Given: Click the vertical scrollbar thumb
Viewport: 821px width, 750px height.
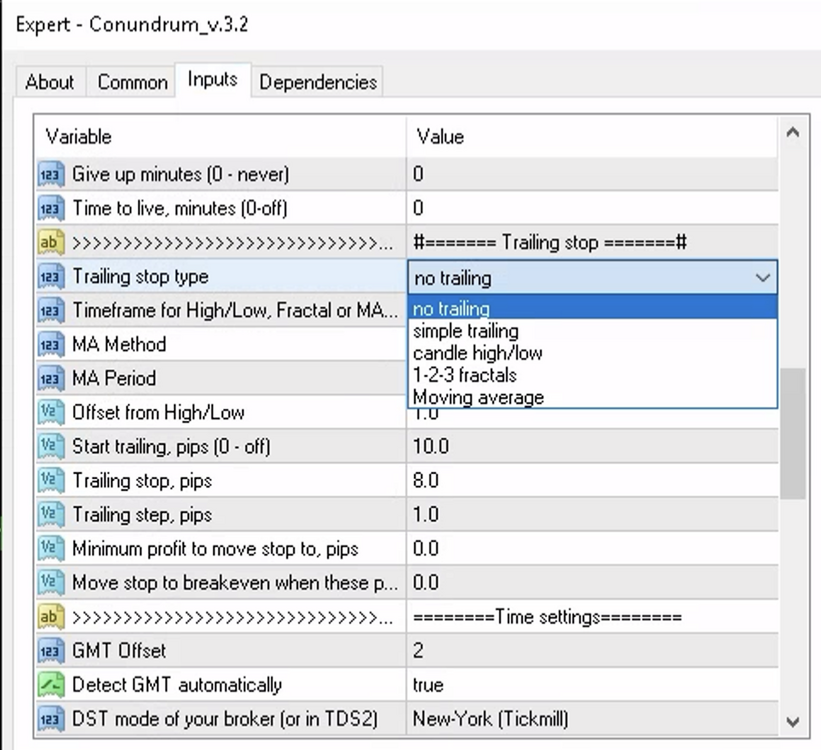Looking at the screenshot, I should click(x=793, y=434).
